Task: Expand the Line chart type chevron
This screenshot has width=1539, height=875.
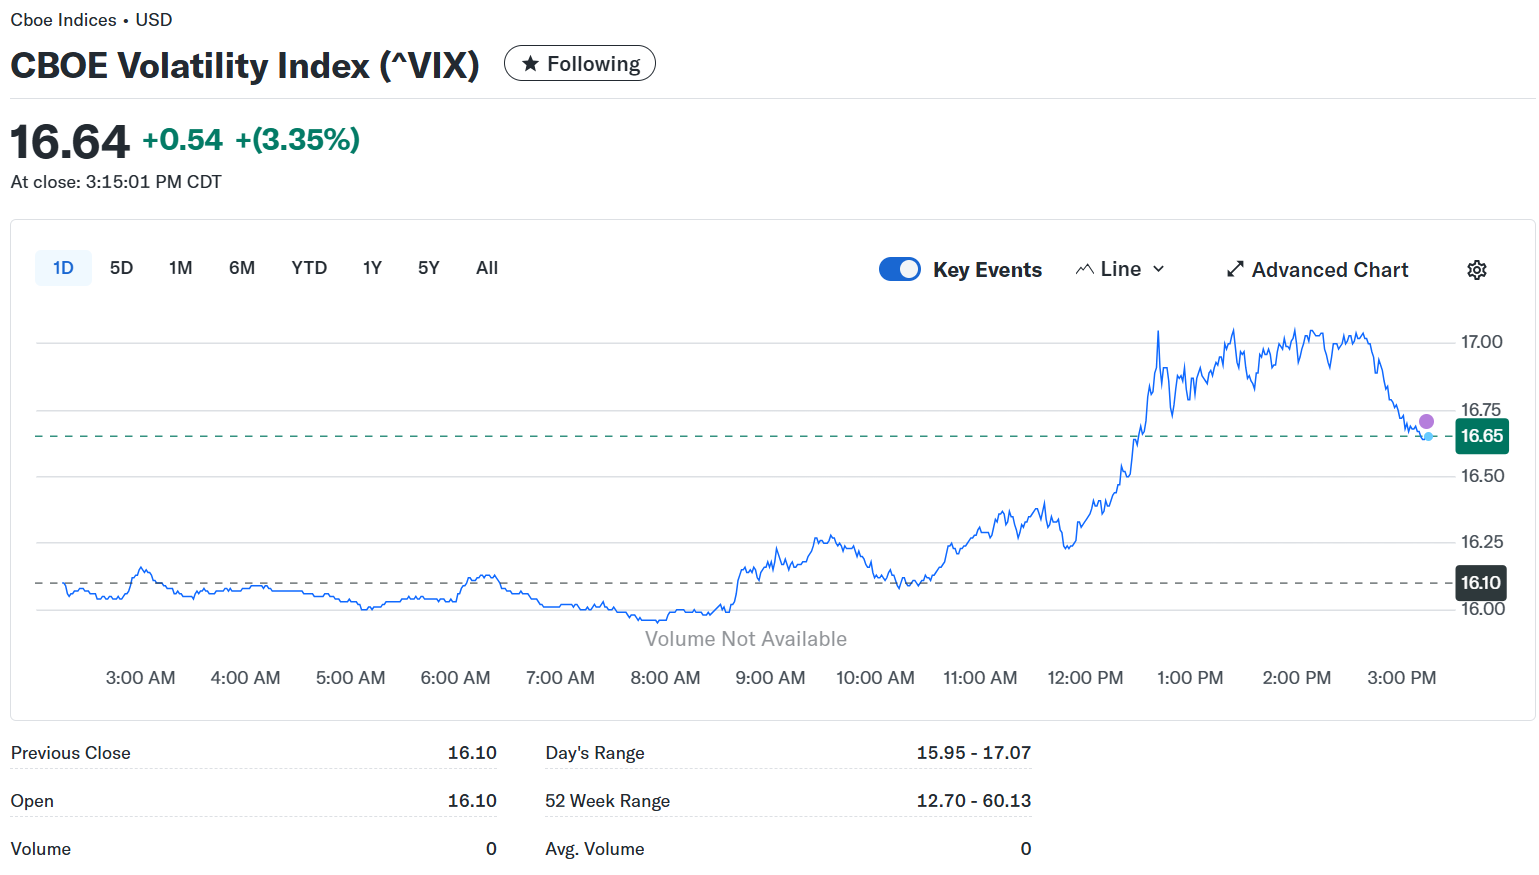Action: click(1159, 270)
